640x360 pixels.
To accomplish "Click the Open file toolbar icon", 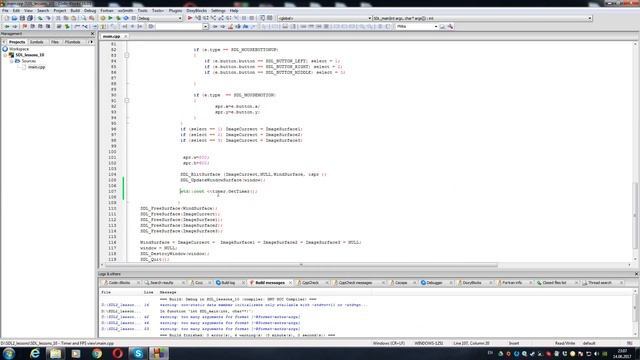I will pos(14,18).
